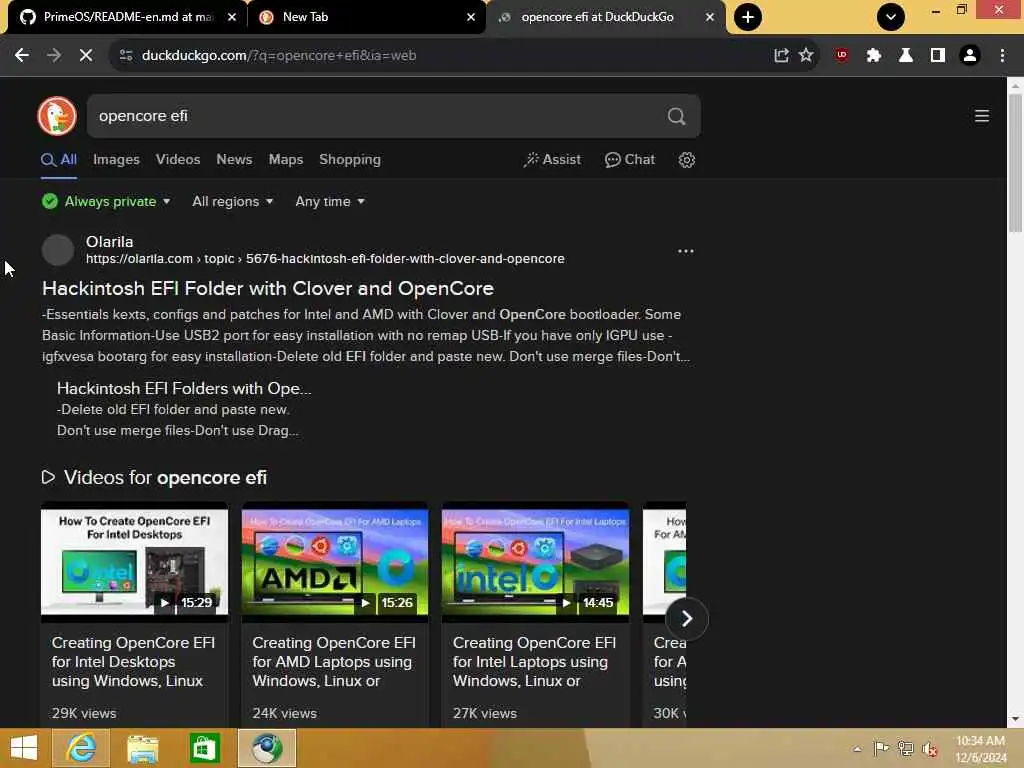Click the scrollbar down arrow
Screen dimensions: 1024x768
[x=1015, y=719]
